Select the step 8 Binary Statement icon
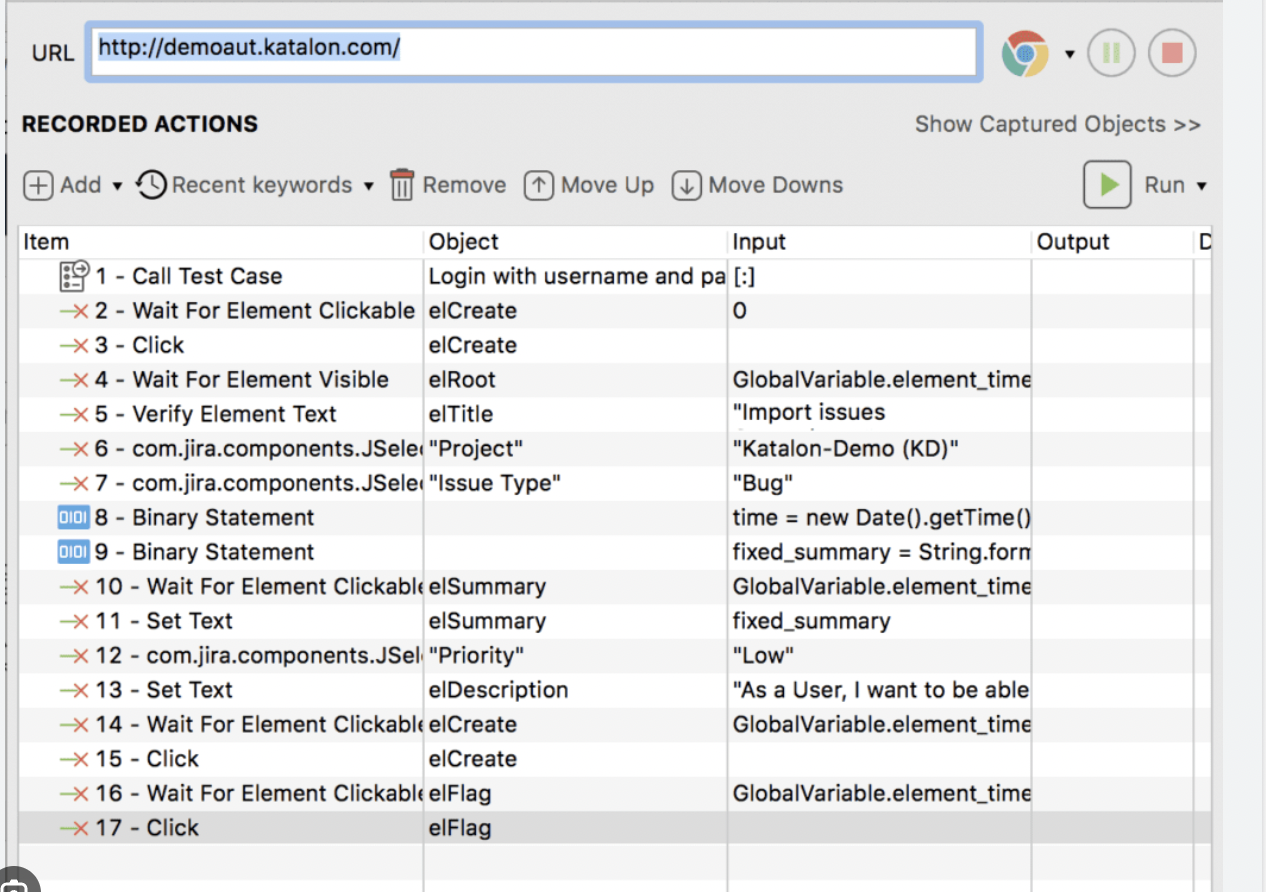The height and width of the screenshot is (892, 1266). tap(74, 518)
